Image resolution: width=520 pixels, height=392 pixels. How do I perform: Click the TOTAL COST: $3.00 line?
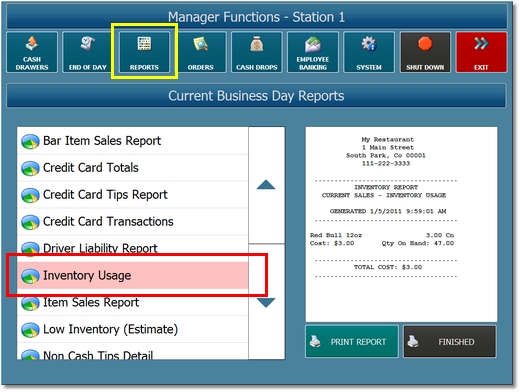pos(388,267)
